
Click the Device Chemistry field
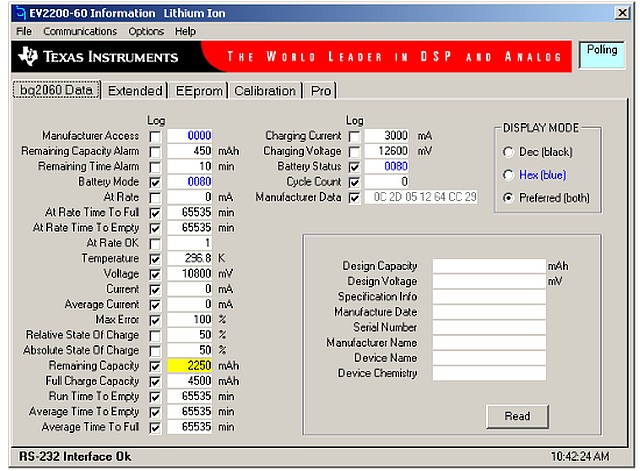(489, 373)
